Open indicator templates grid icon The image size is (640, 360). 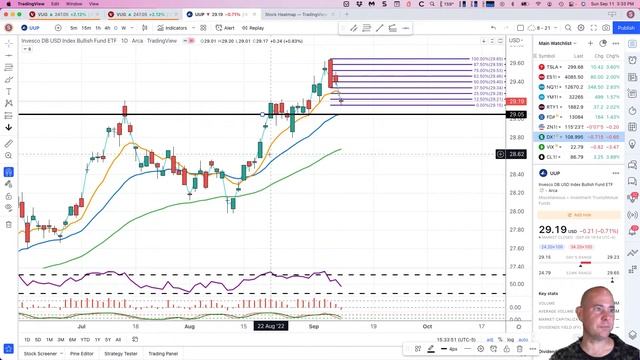click(x=203, y=28)
